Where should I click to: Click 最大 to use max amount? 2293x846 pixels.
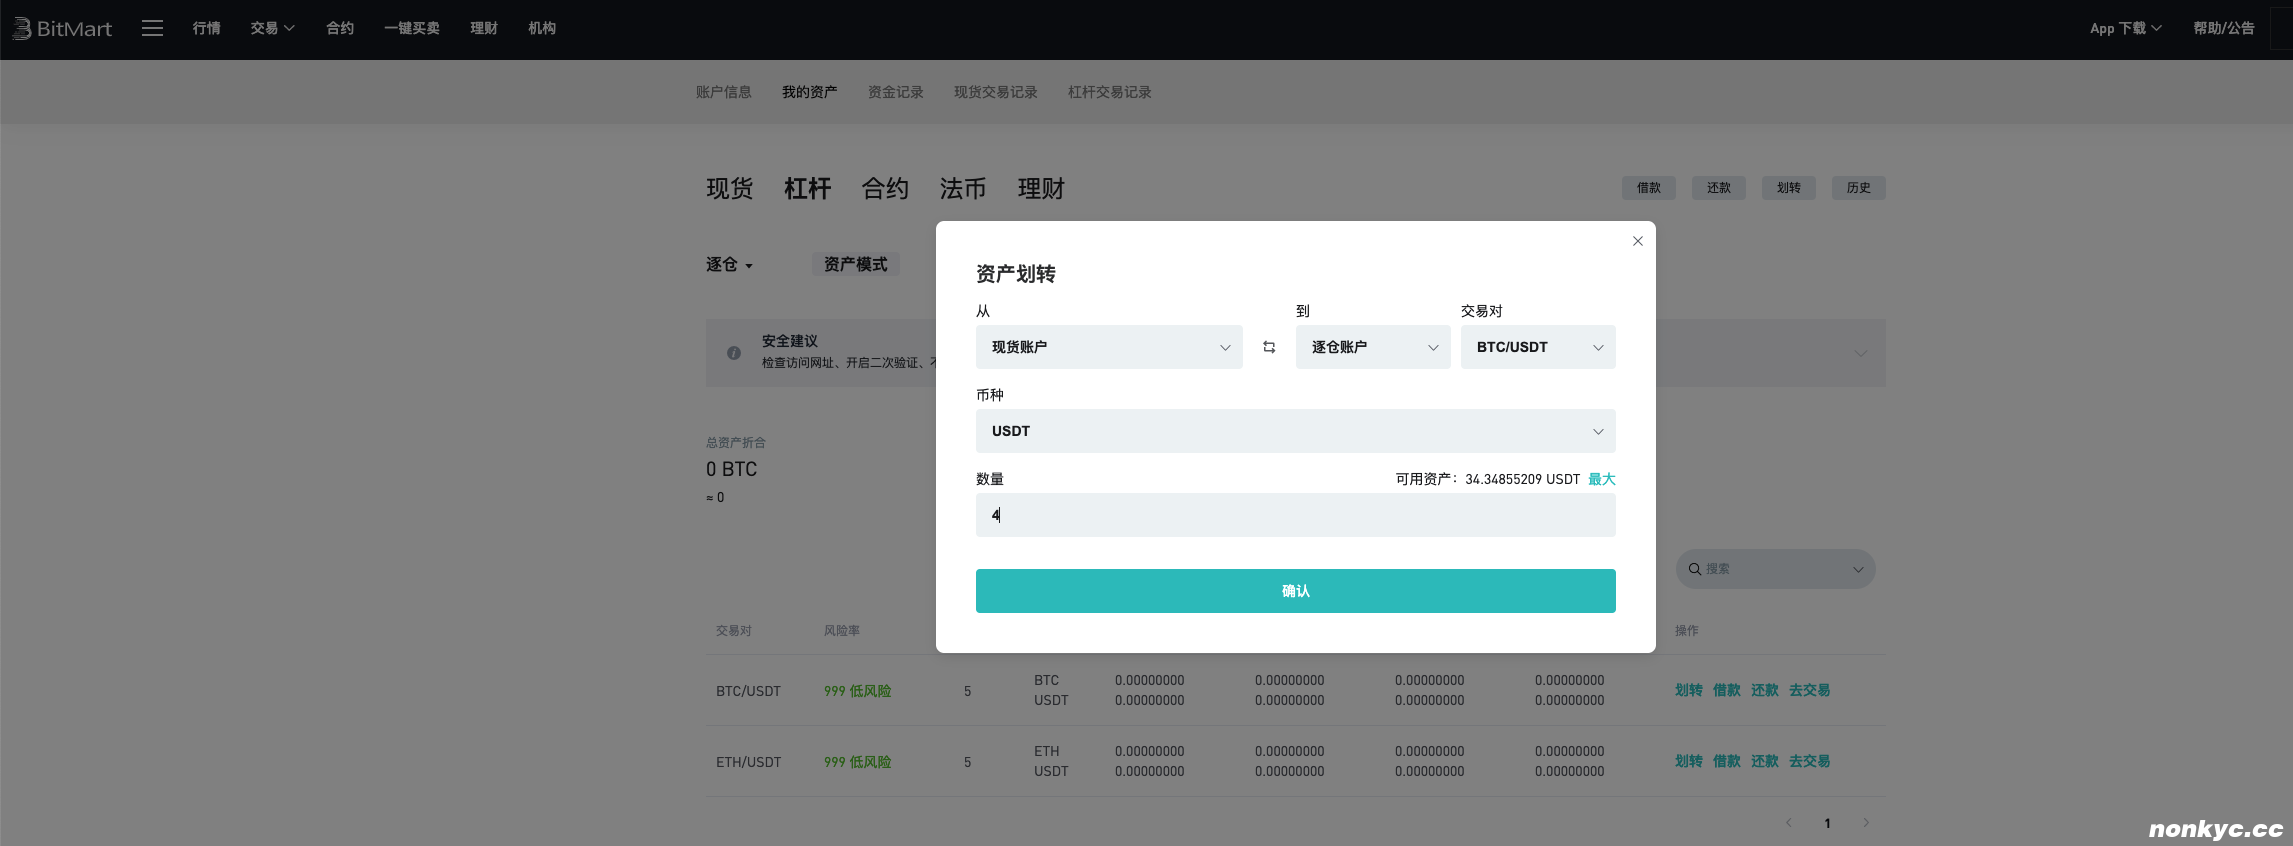[1601, 479]
